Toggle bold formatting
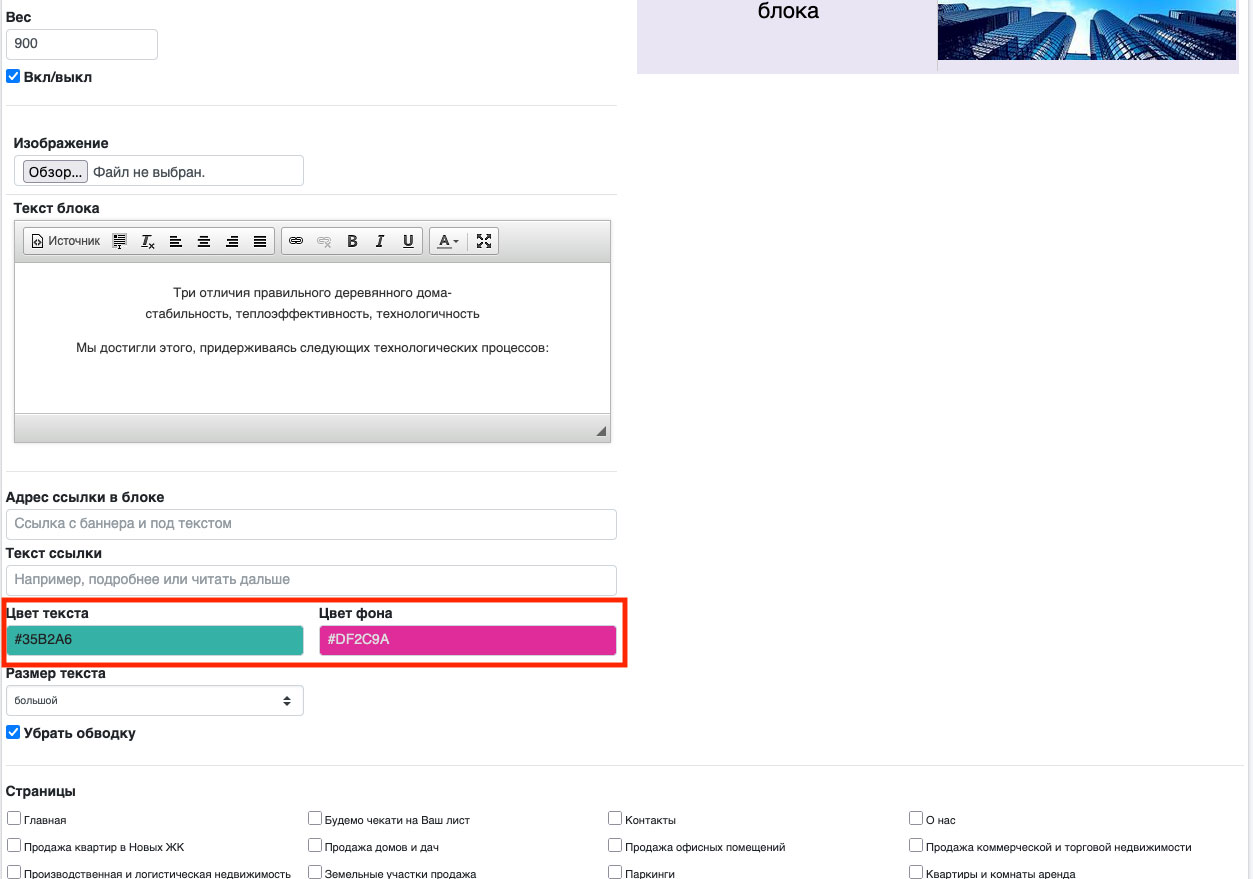1253x879 pixels. click(352, 241)
